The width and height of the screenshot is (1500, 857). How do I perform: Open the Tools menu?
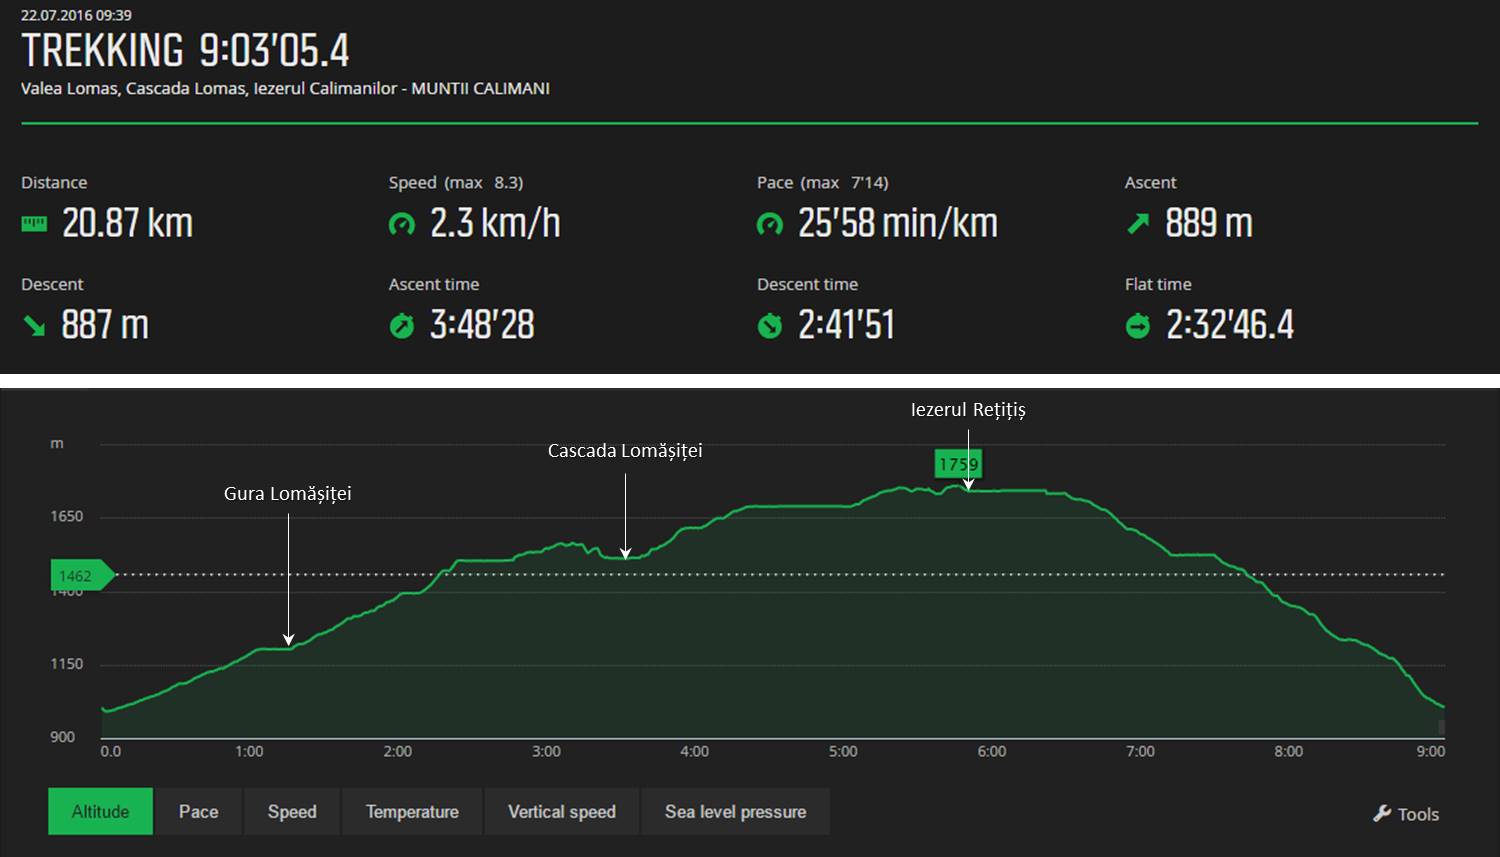tap(1417, 814)
